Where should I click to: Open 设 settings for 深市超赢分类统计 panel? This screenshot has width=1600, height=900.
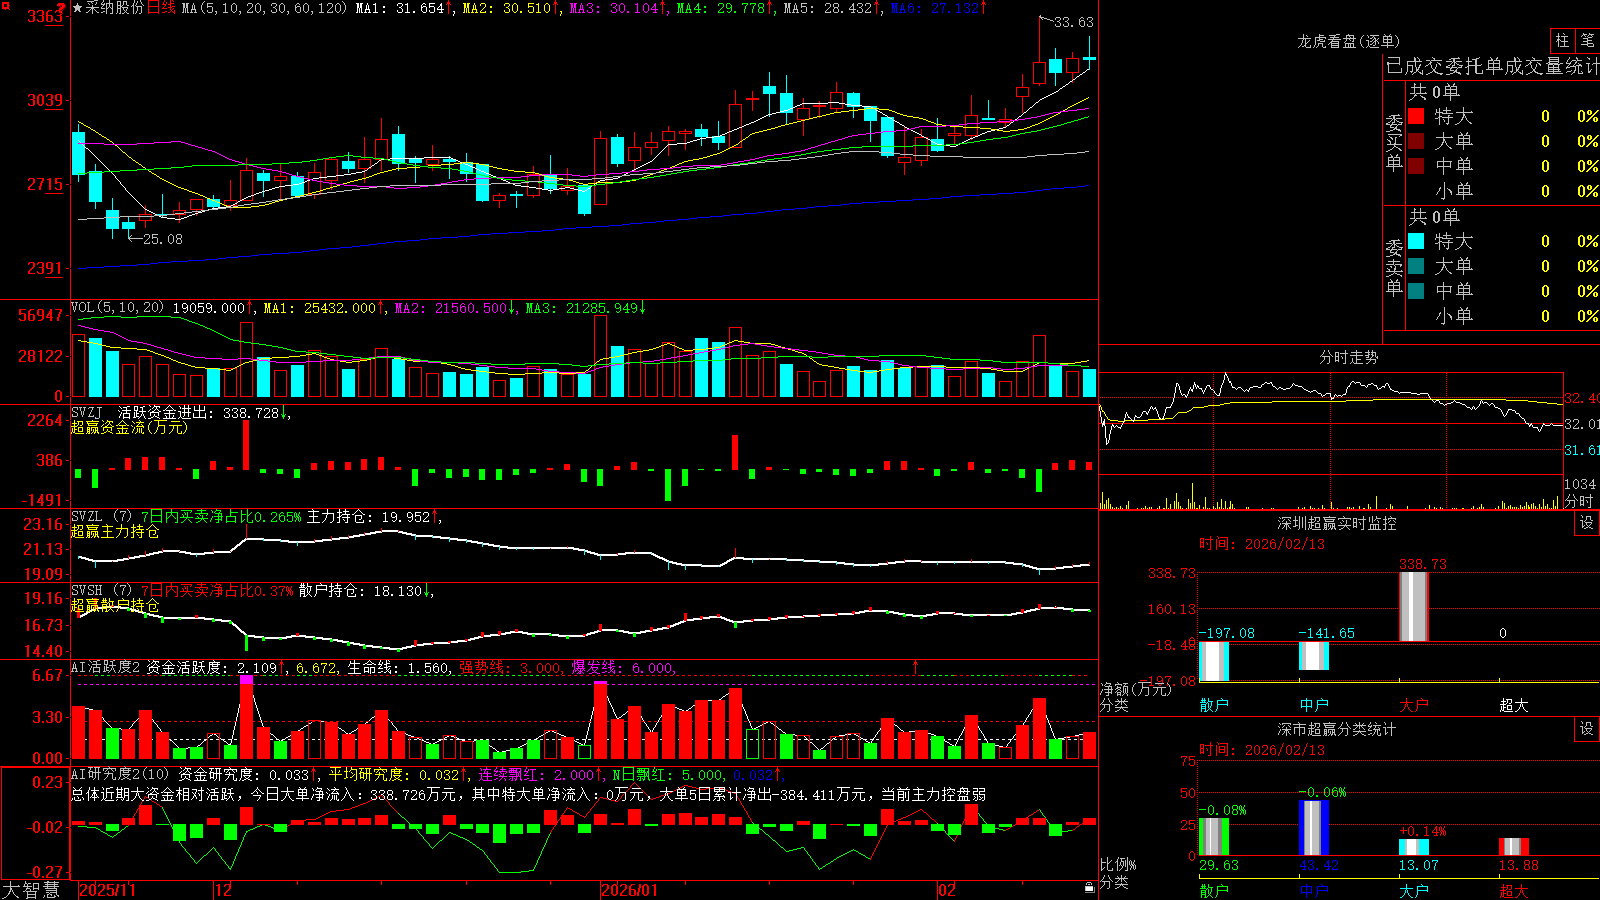click(x=1587, y=729)
